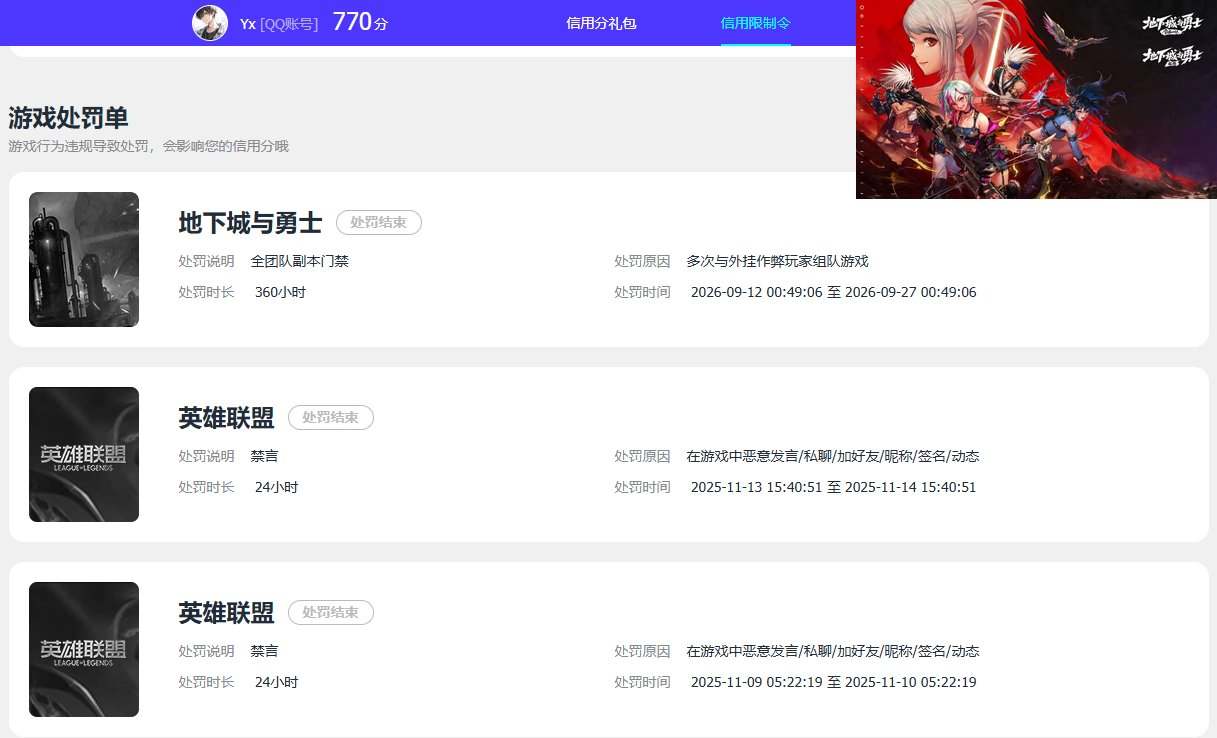Click the 770分 credit score
This screenshot has width=1217, height=738.
click(x=360, y=22)
